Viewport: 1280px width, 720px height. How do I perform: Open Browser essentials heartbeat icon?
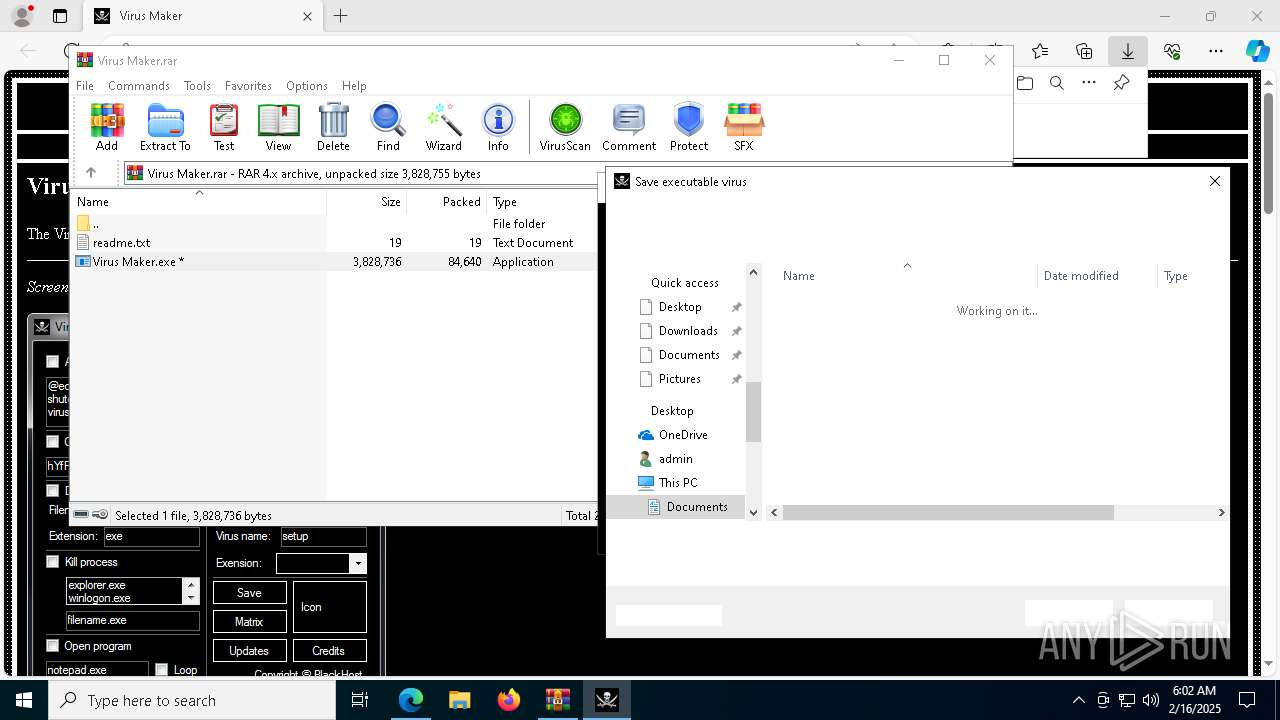pyautogui.click(x=1172, y=50)
